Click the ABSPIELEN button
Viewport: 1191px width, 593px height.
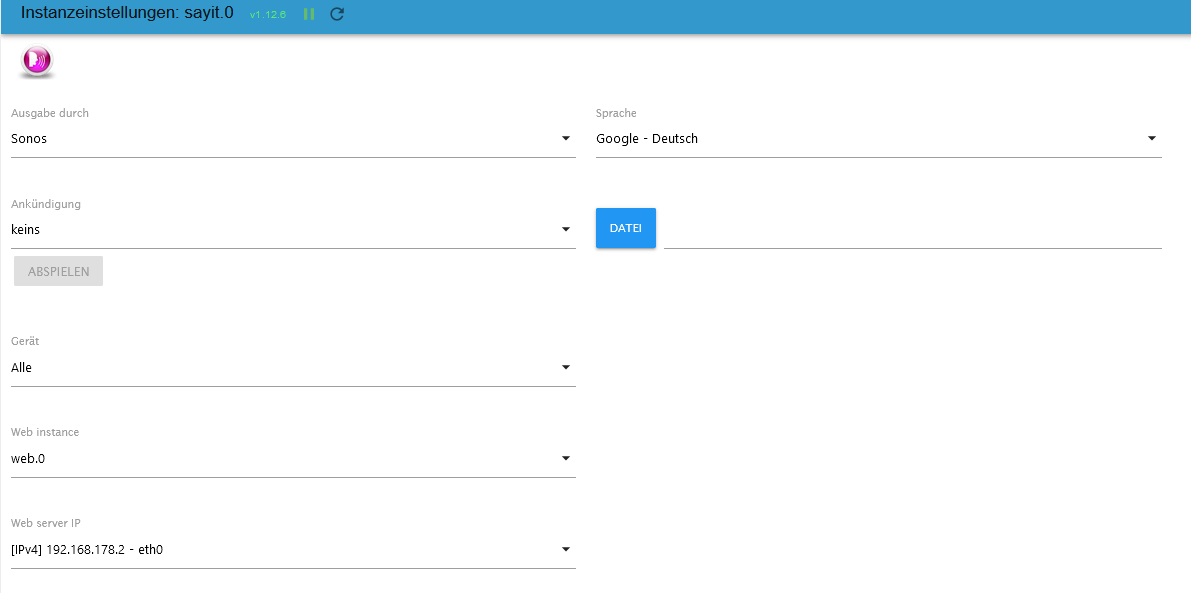pyautogui.click(x=58, y=271)
